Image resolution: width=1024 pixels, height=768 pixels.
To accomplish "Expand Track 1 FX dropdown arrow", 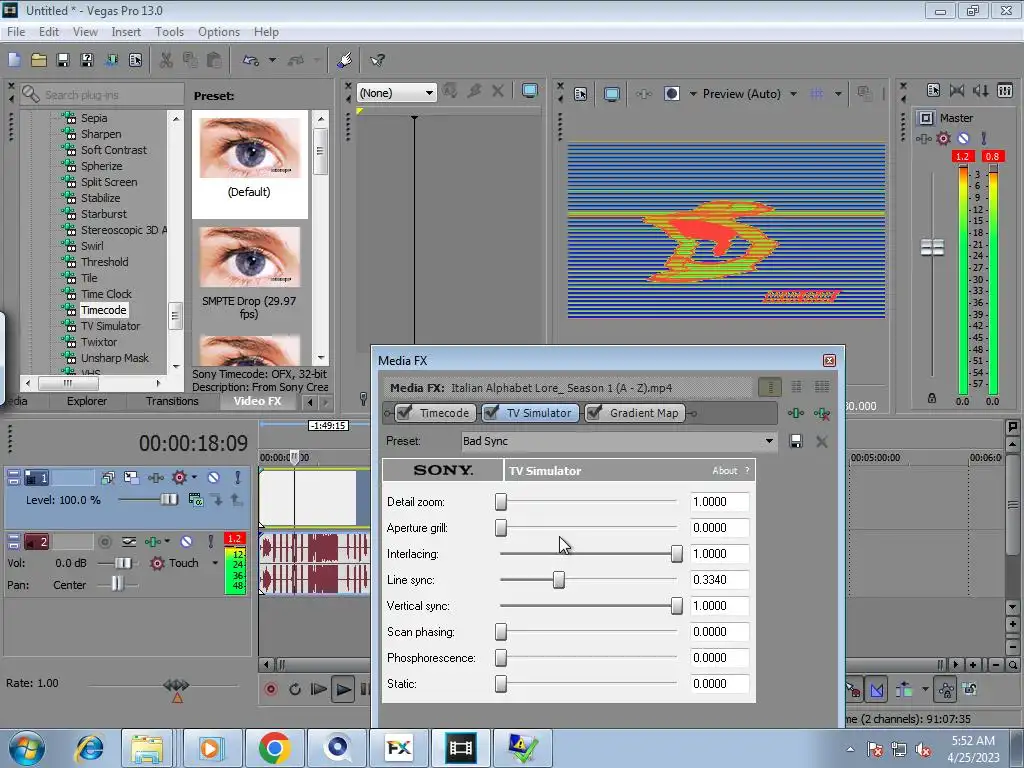I will pyautogui.click(x=195, y=477).
